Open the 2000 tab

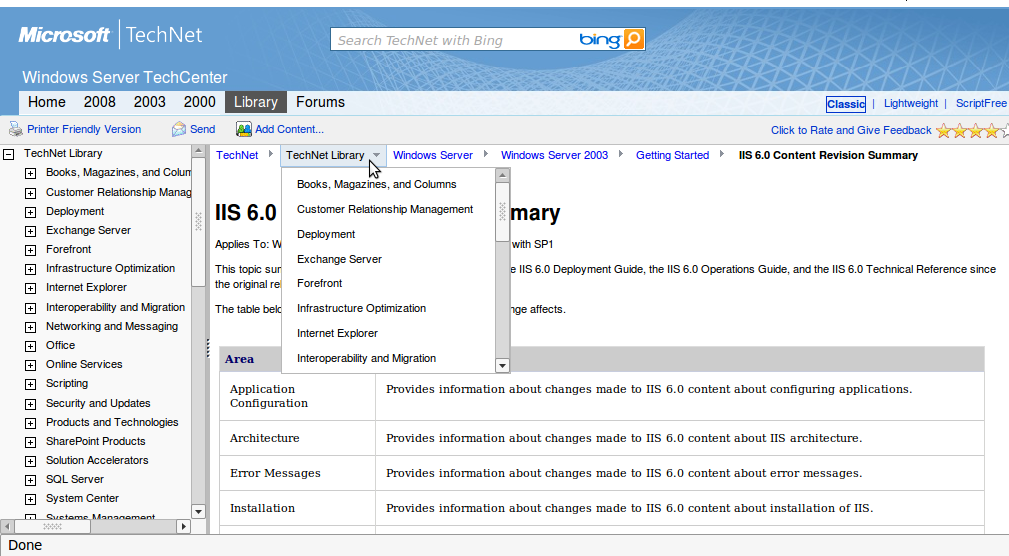pos(199,102)
